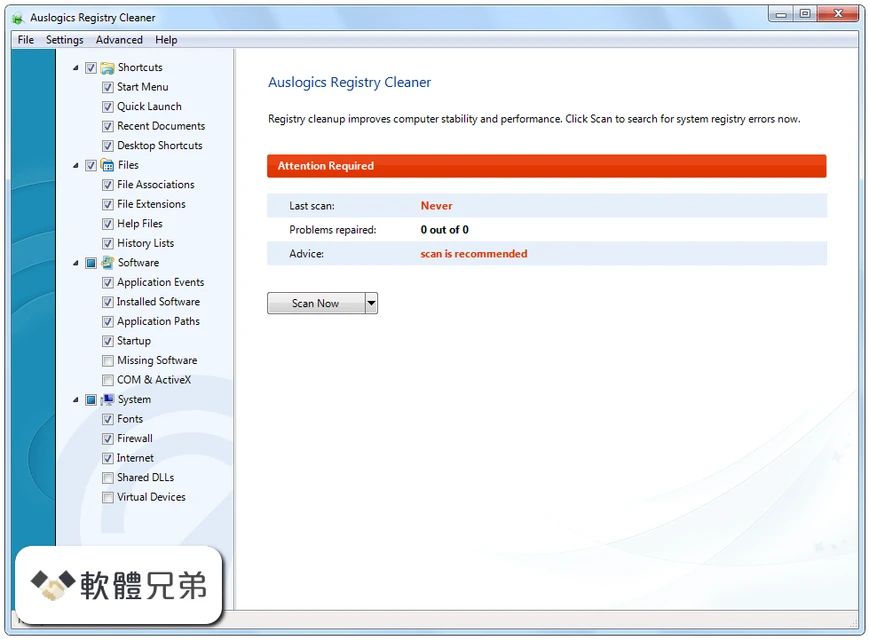869x640 pixels.
Task: Click the Shortcuts folder icon
Action: click(108, 68)
